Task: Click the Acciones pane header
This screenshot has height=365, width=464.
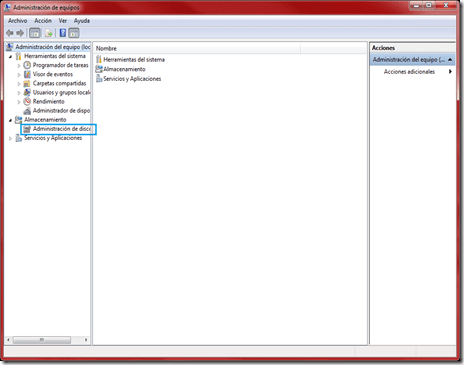Action: (412, 48)
